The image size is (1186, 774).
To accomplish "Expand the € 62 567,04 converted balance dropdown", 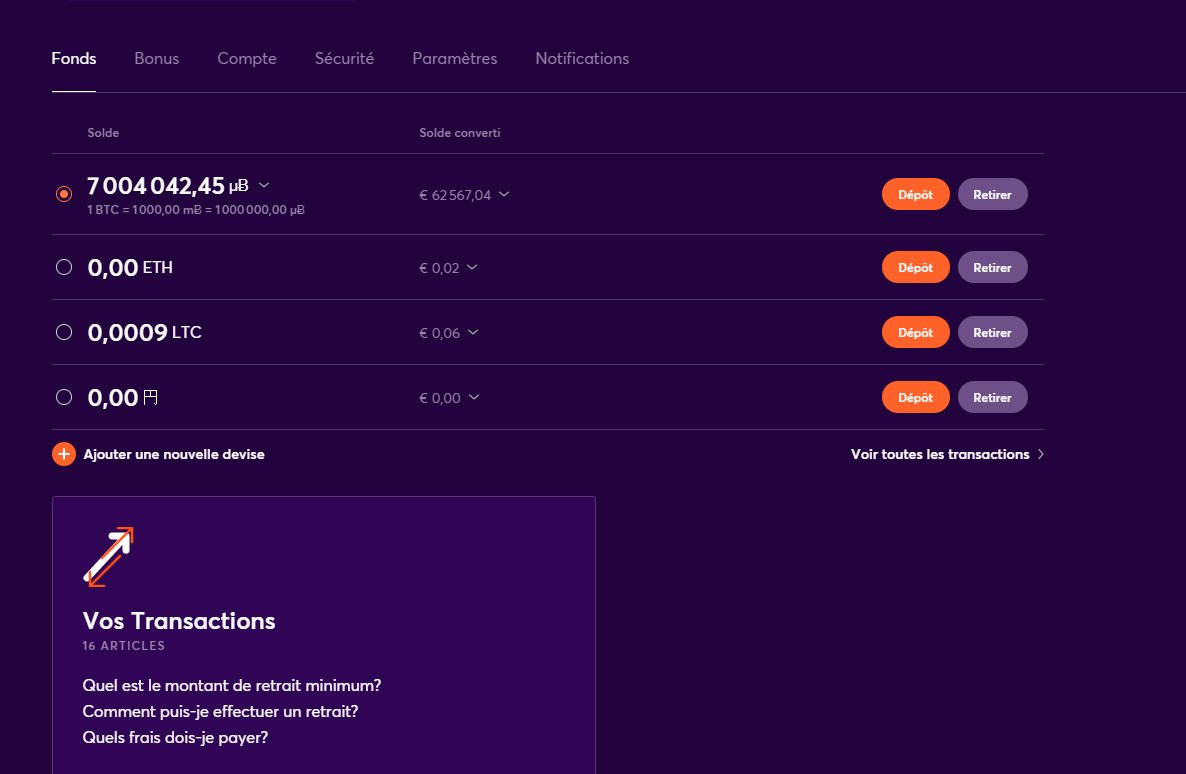I will [505, 194].
